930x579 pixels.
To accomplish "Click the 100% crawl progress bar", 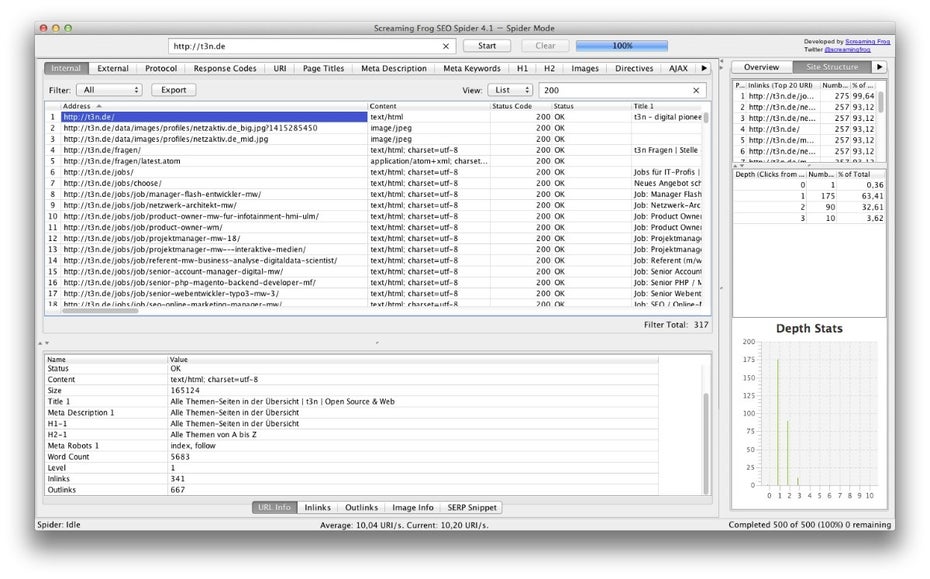I will click(622, 46).
